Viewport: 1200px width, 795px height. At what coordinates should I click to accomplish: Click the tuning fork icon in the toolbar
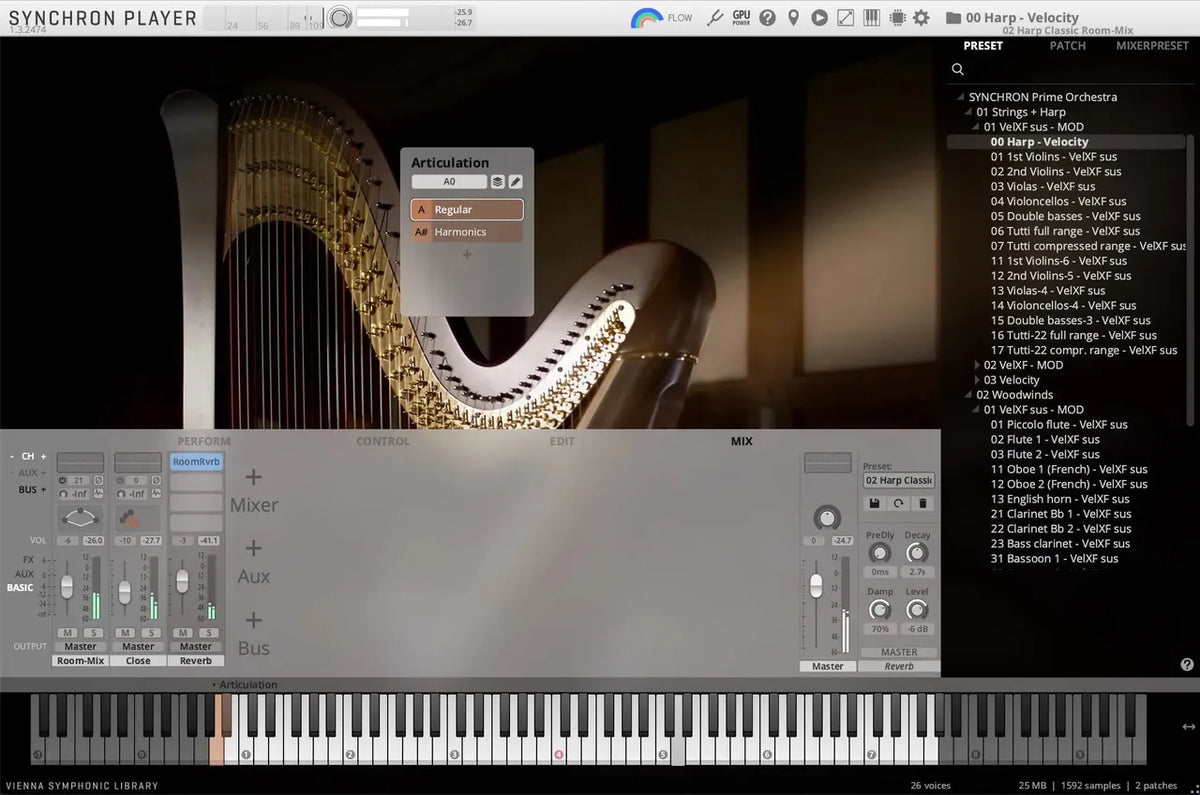pos(714,17)
